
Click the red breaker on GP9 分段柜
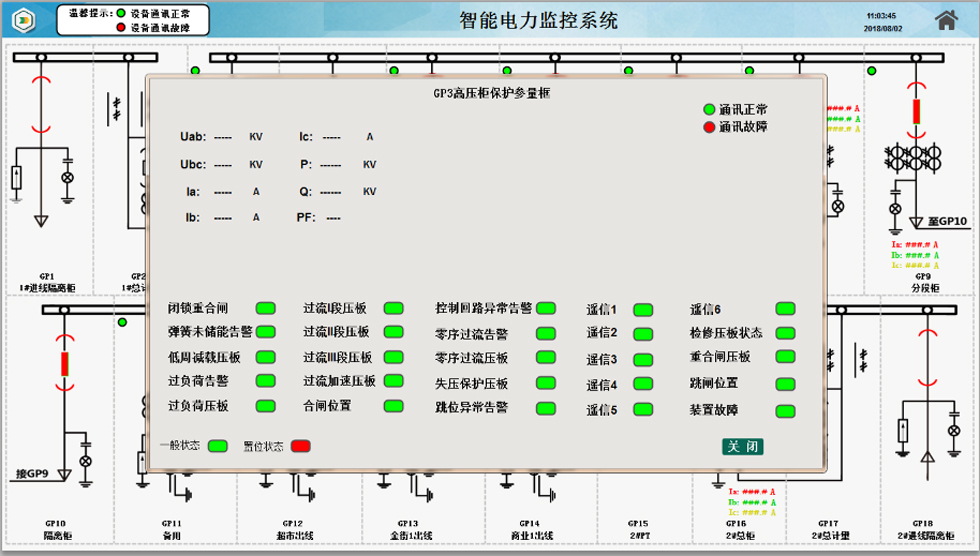[914, 111]
